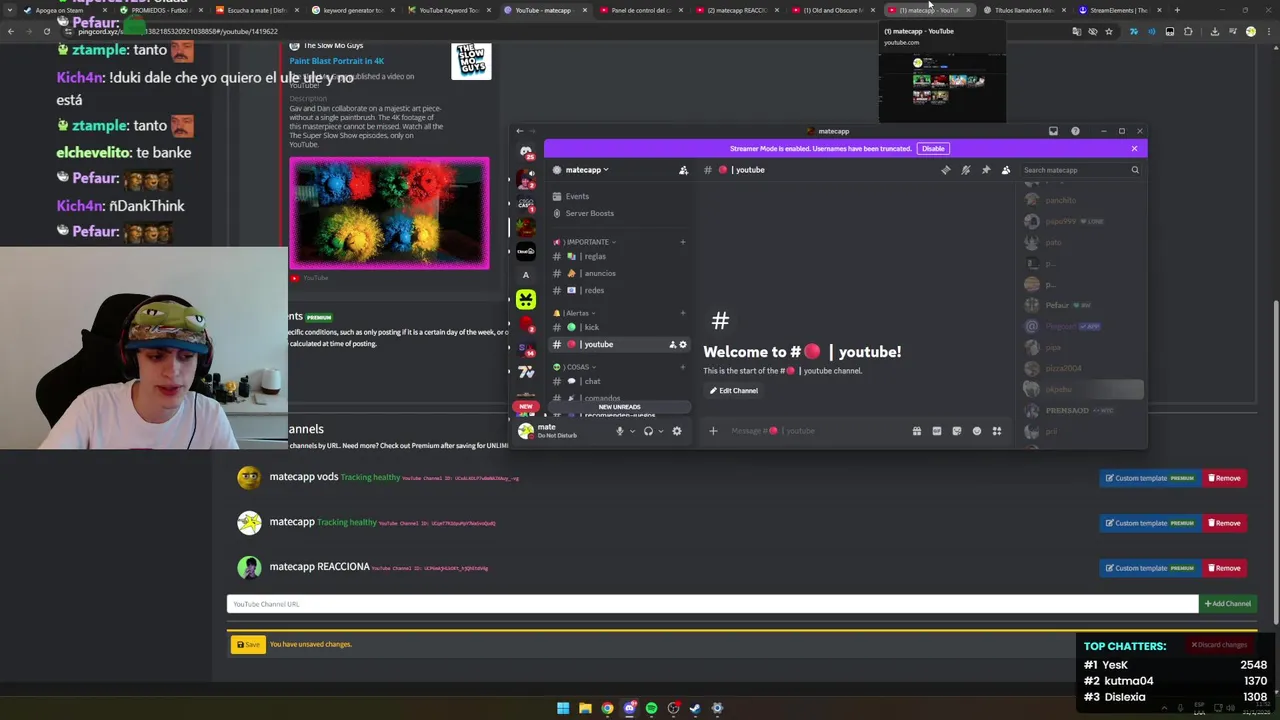Open pinned messages in youtube channel
1280x720 pixels.
985,170
